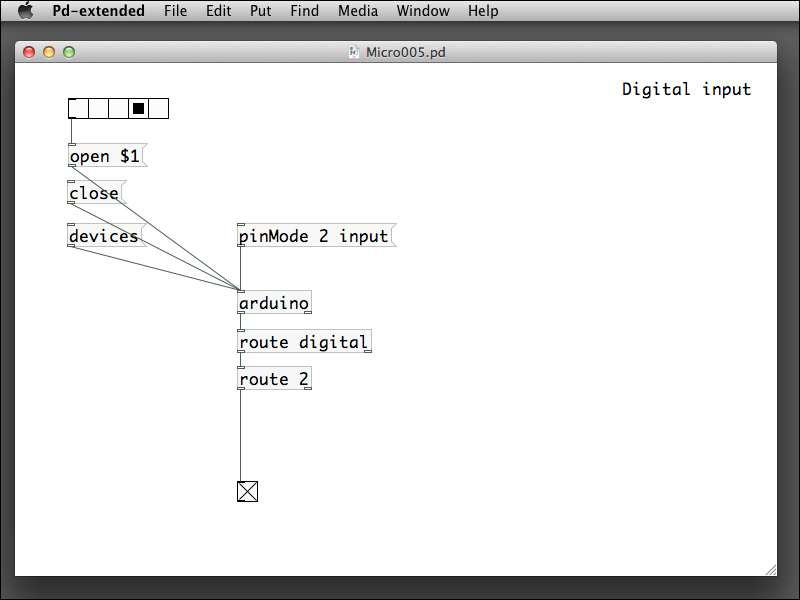This screenshot has width=800, height=600.
Task: Click the window resize grip icon
Action: coord(772,568)
